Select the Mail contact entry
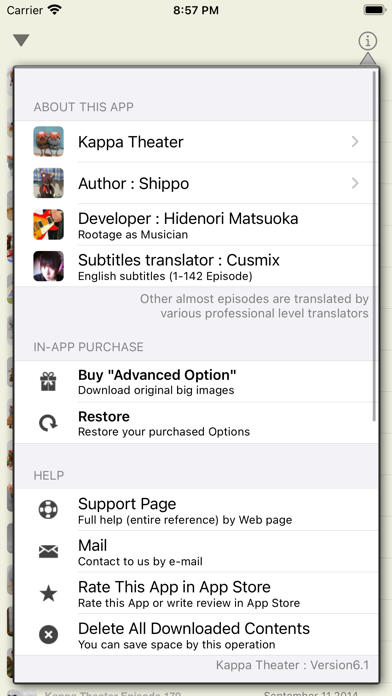This screenshot has width=392, height=696. coord(196,552)
